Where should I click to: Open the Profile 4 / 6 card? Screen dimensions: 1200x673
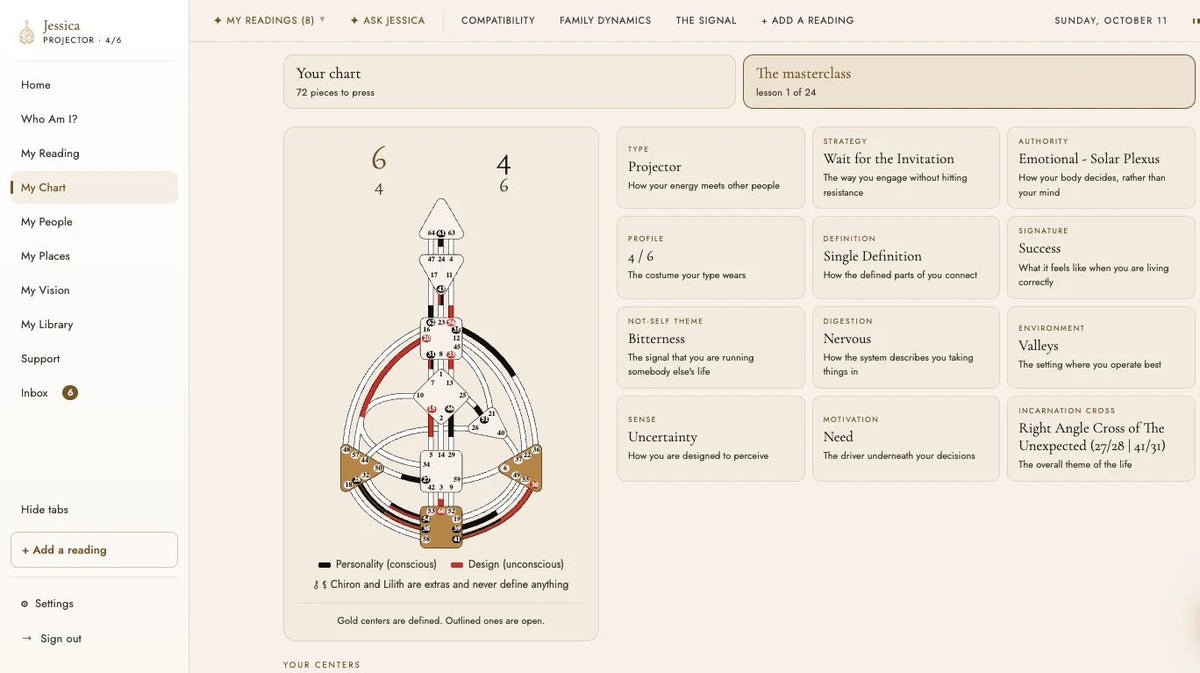(711, 258)
